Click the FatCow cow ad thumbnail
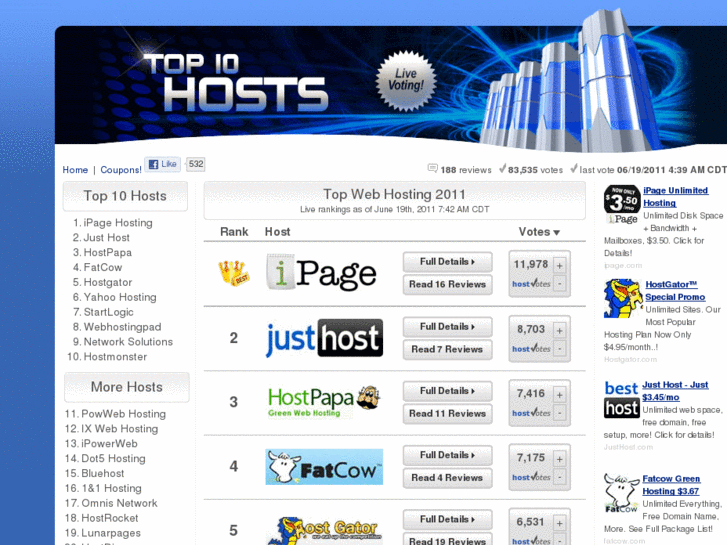 coord(622,493)
